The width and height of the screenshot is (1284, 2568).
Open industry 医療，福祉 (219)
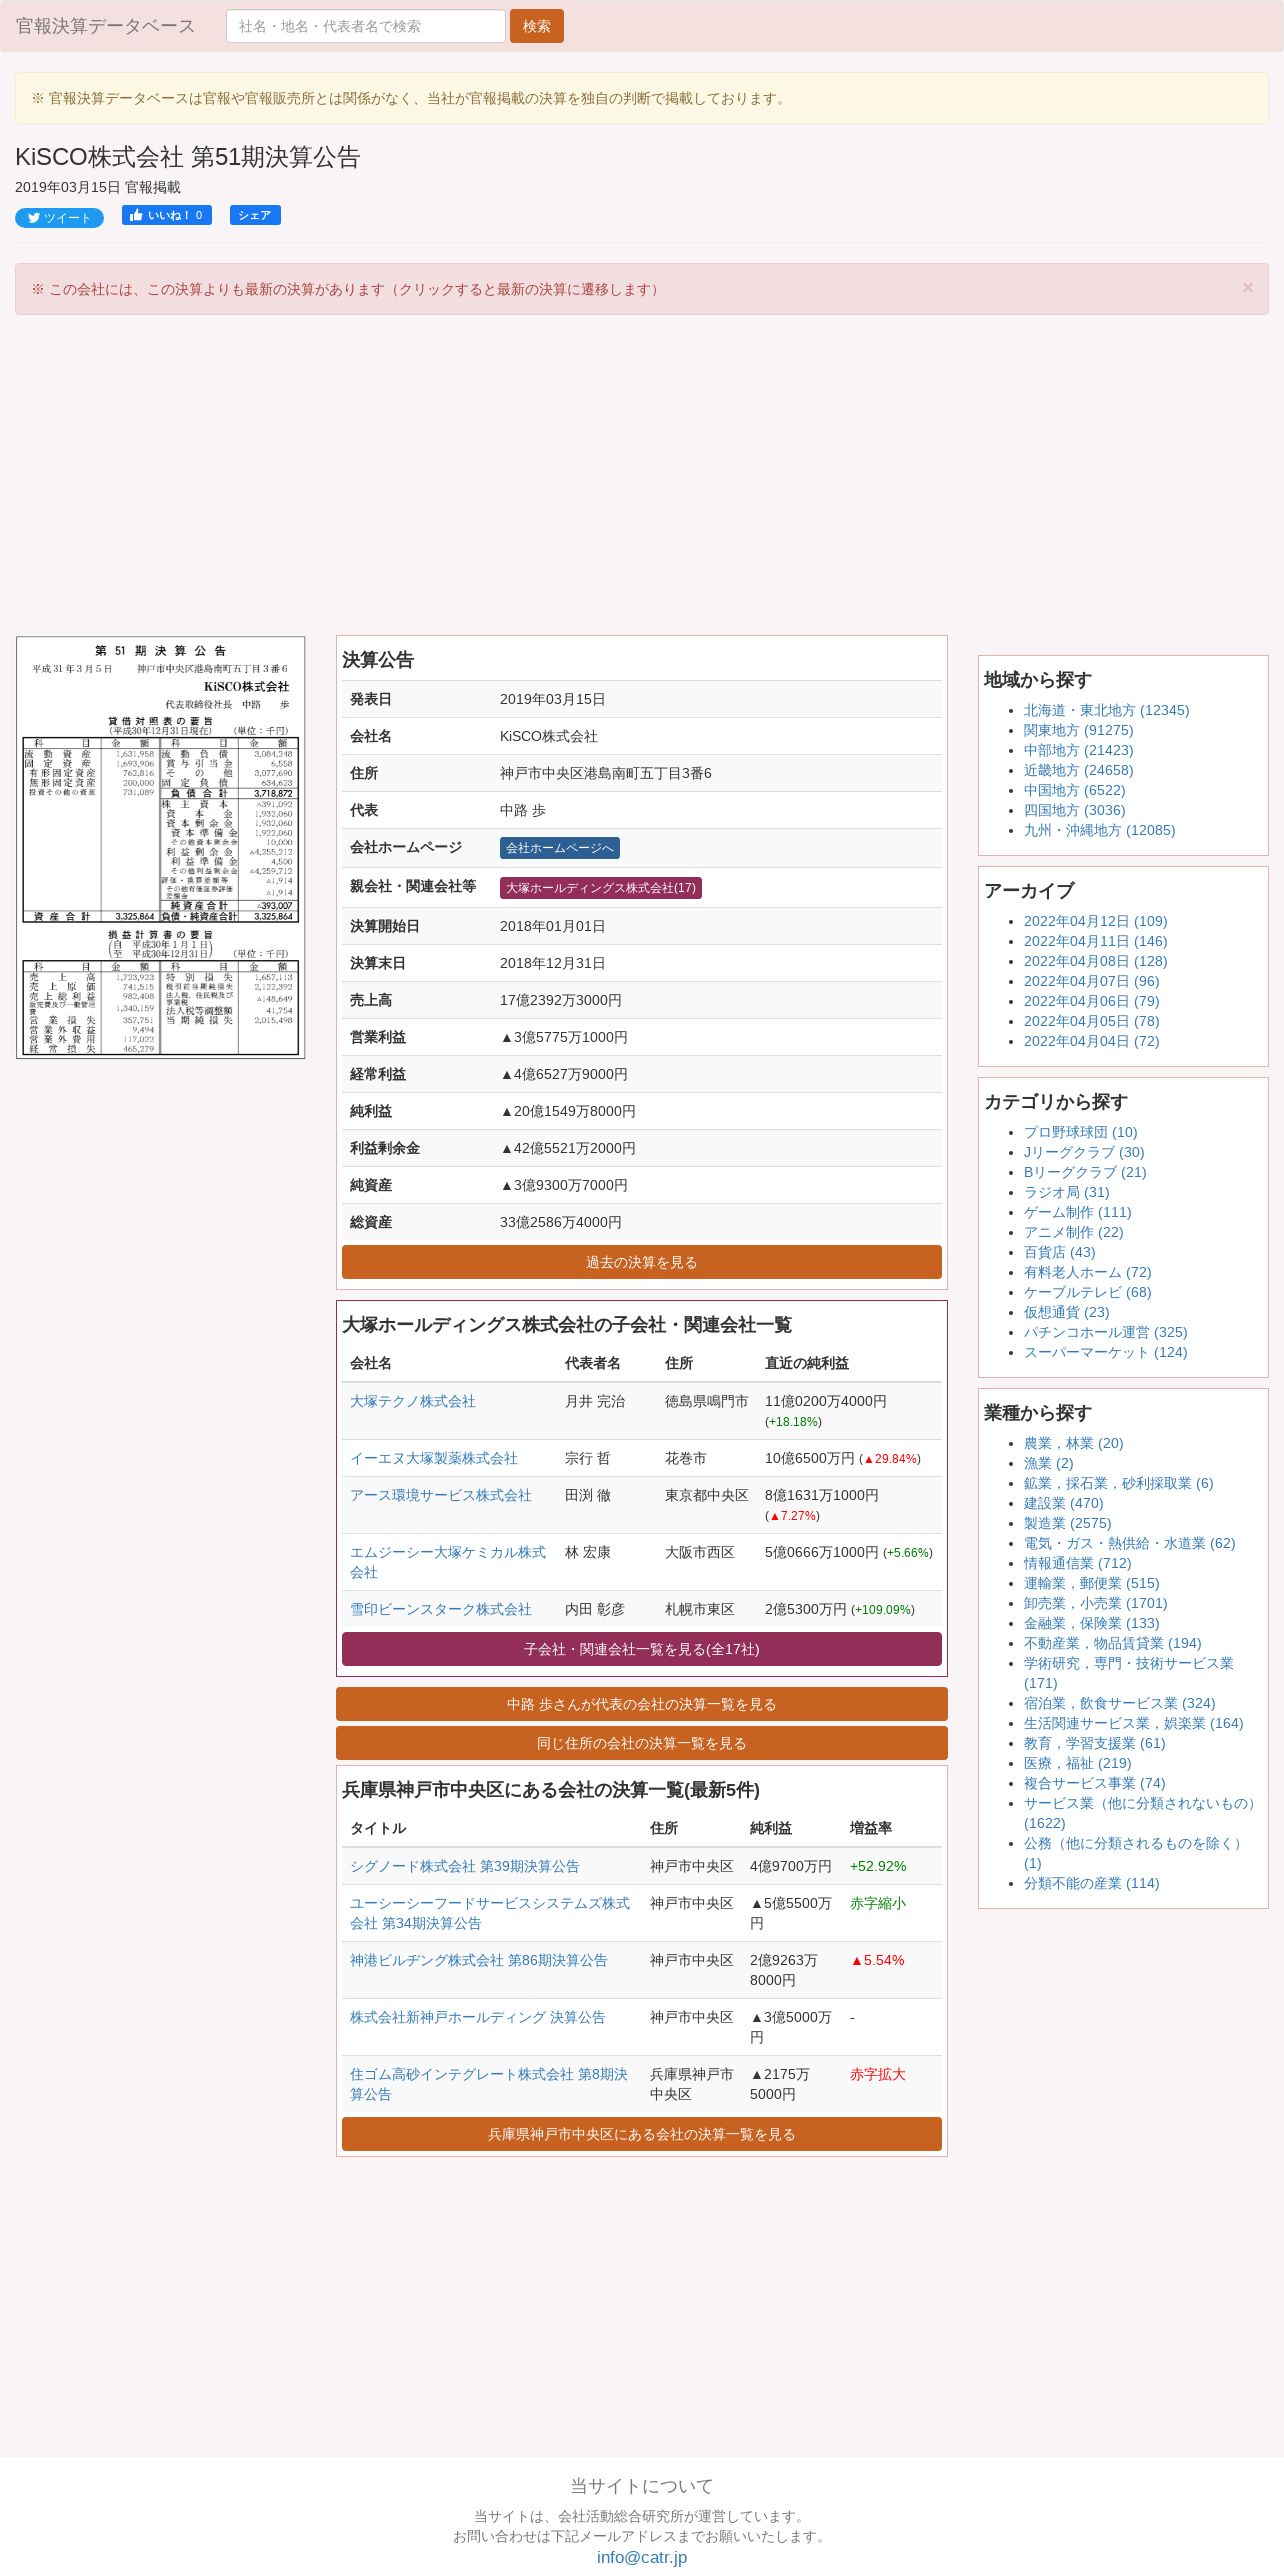coord(1077,1763)
